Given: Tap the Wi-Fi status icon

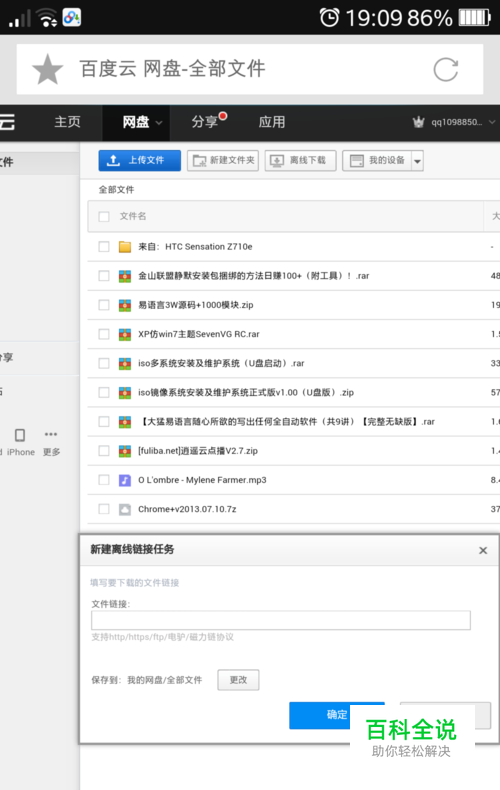Looking at the screenshot, I should coord(47,18).
